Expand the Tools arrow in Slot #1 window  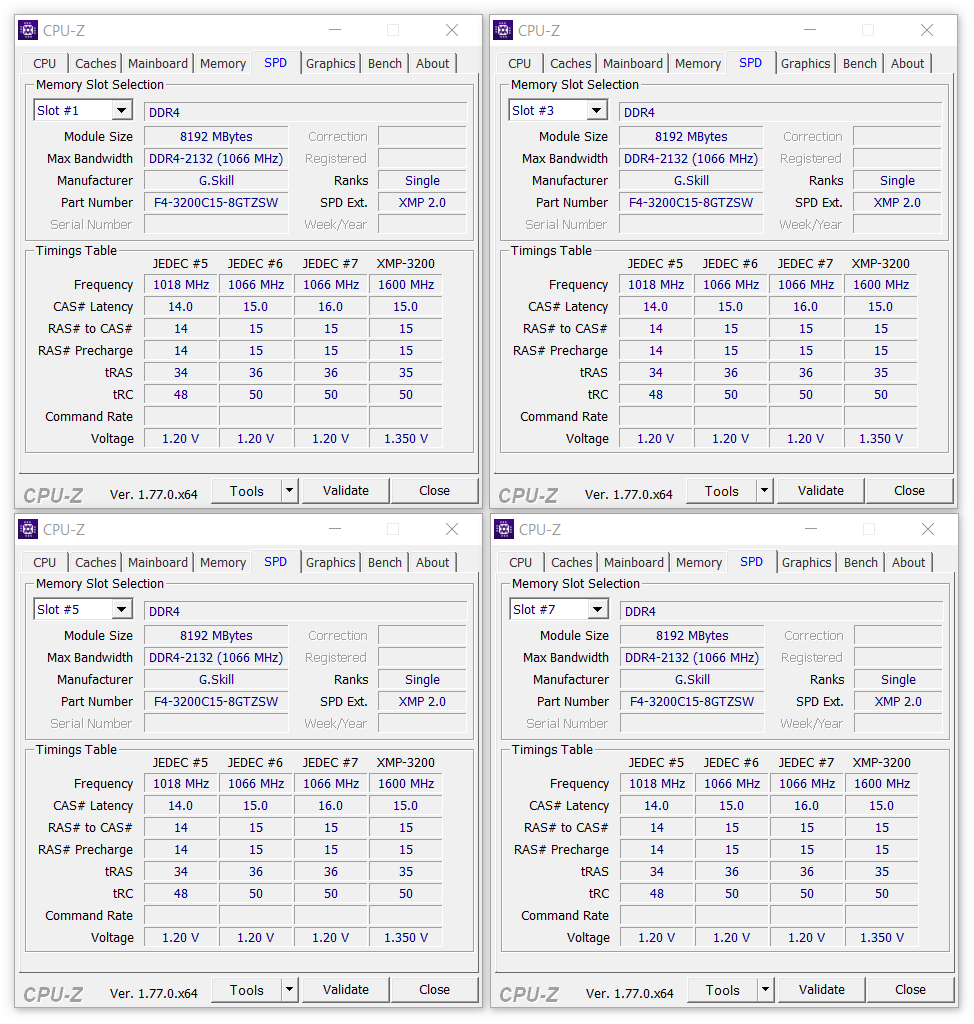290,490
